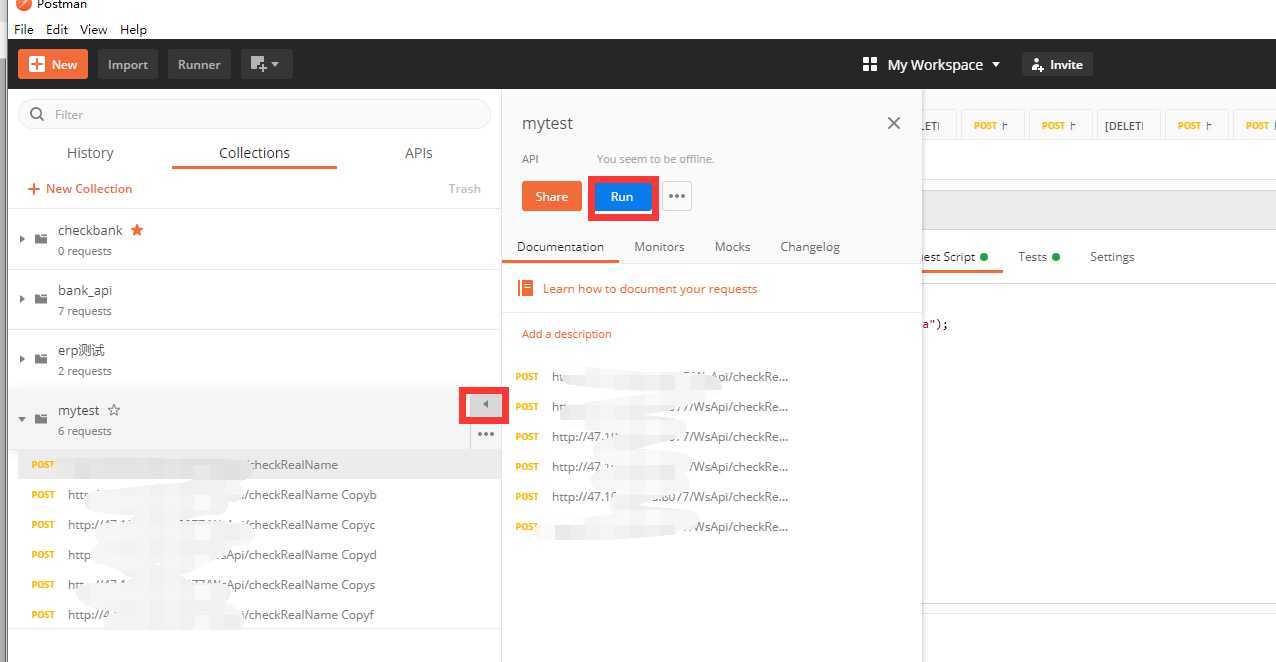The image size is (1276, 662).
Task: Open the mytest row three-dot menu
Action: 486,434
